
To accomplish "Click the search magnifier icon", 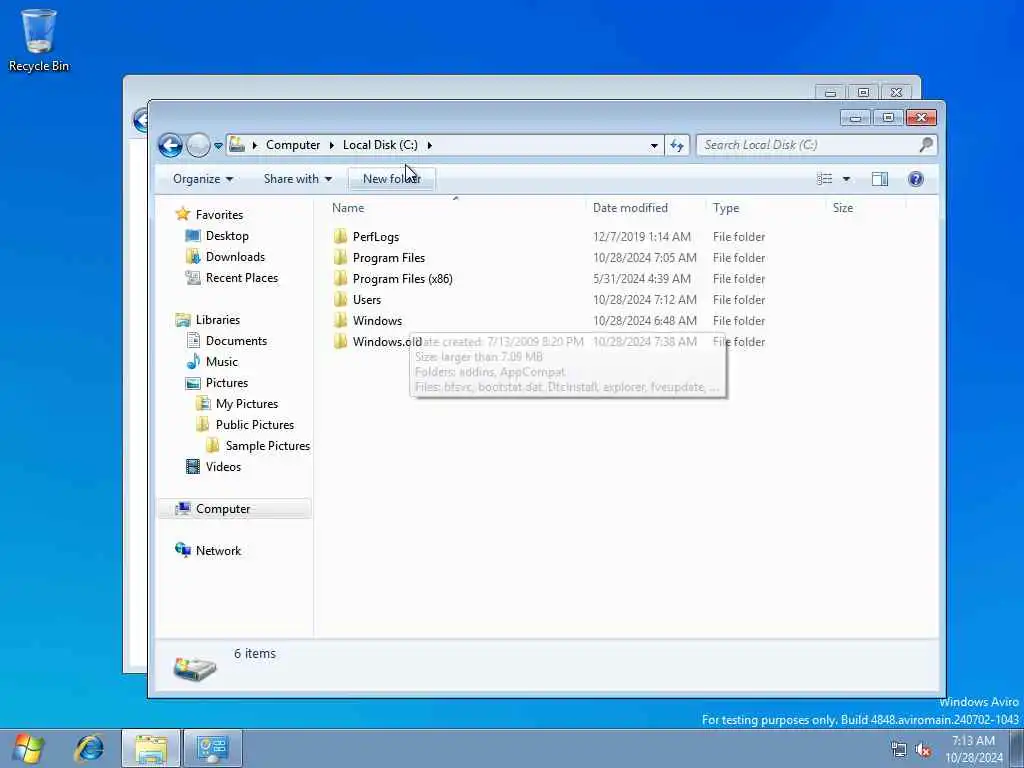I will pyautogui.click(x=926, y=145).
